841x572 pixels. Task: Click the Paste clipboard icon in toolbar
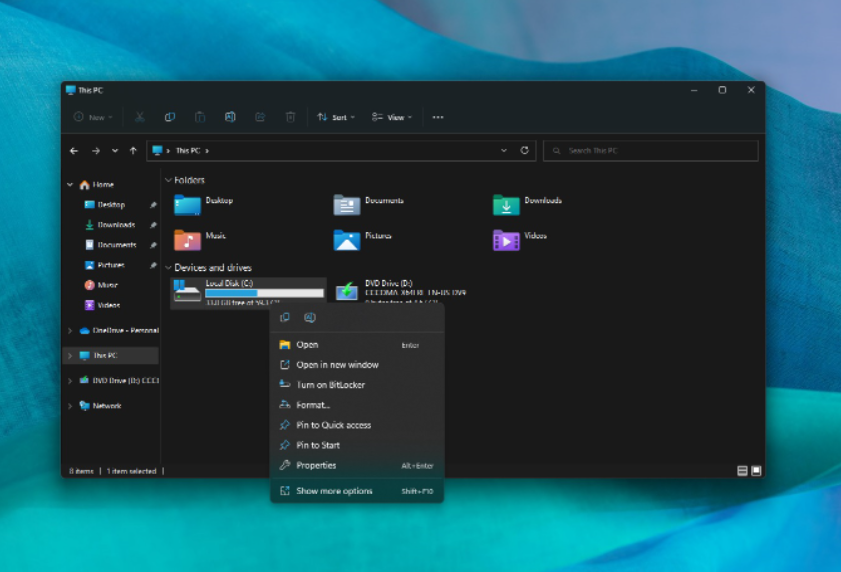200,117
